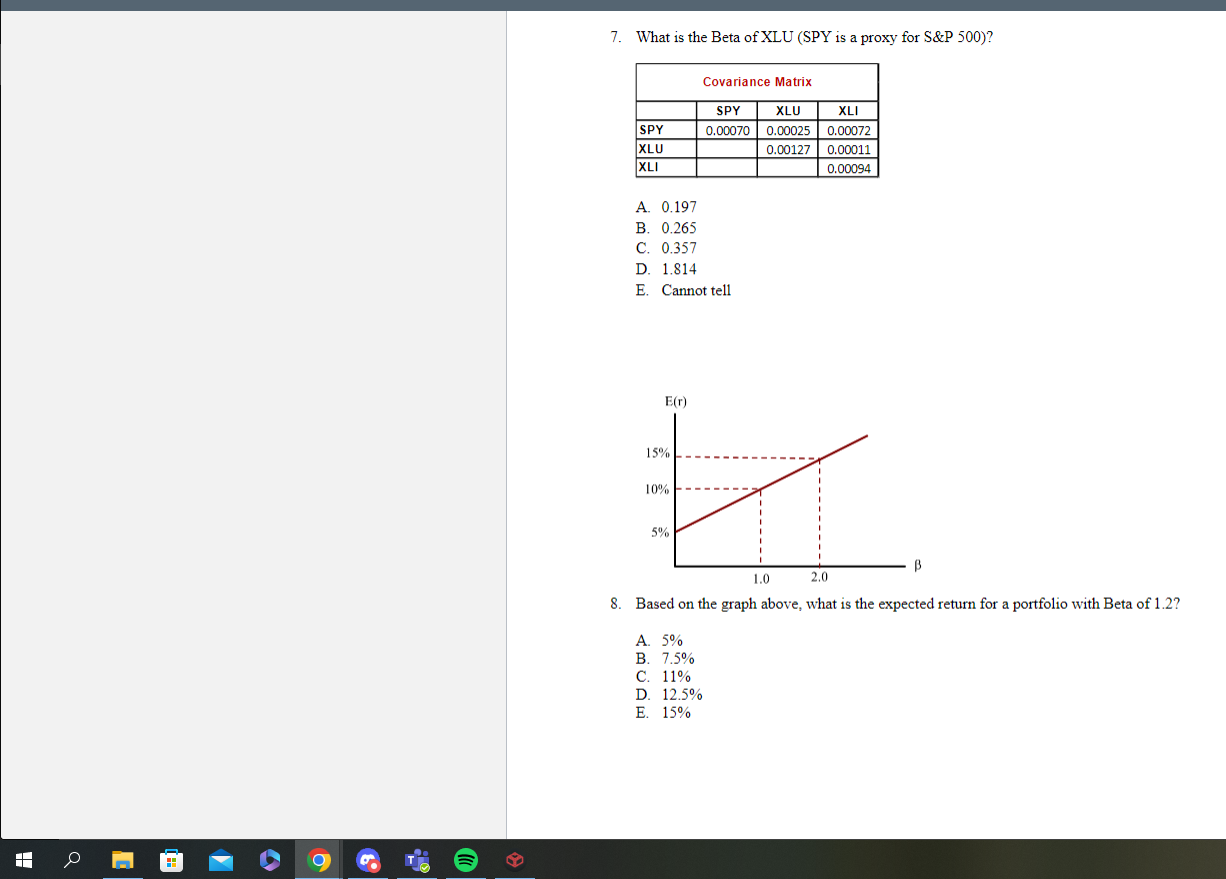1226x879 pixels.
Task: Open the red cube app icon
Action: point(514,860)
